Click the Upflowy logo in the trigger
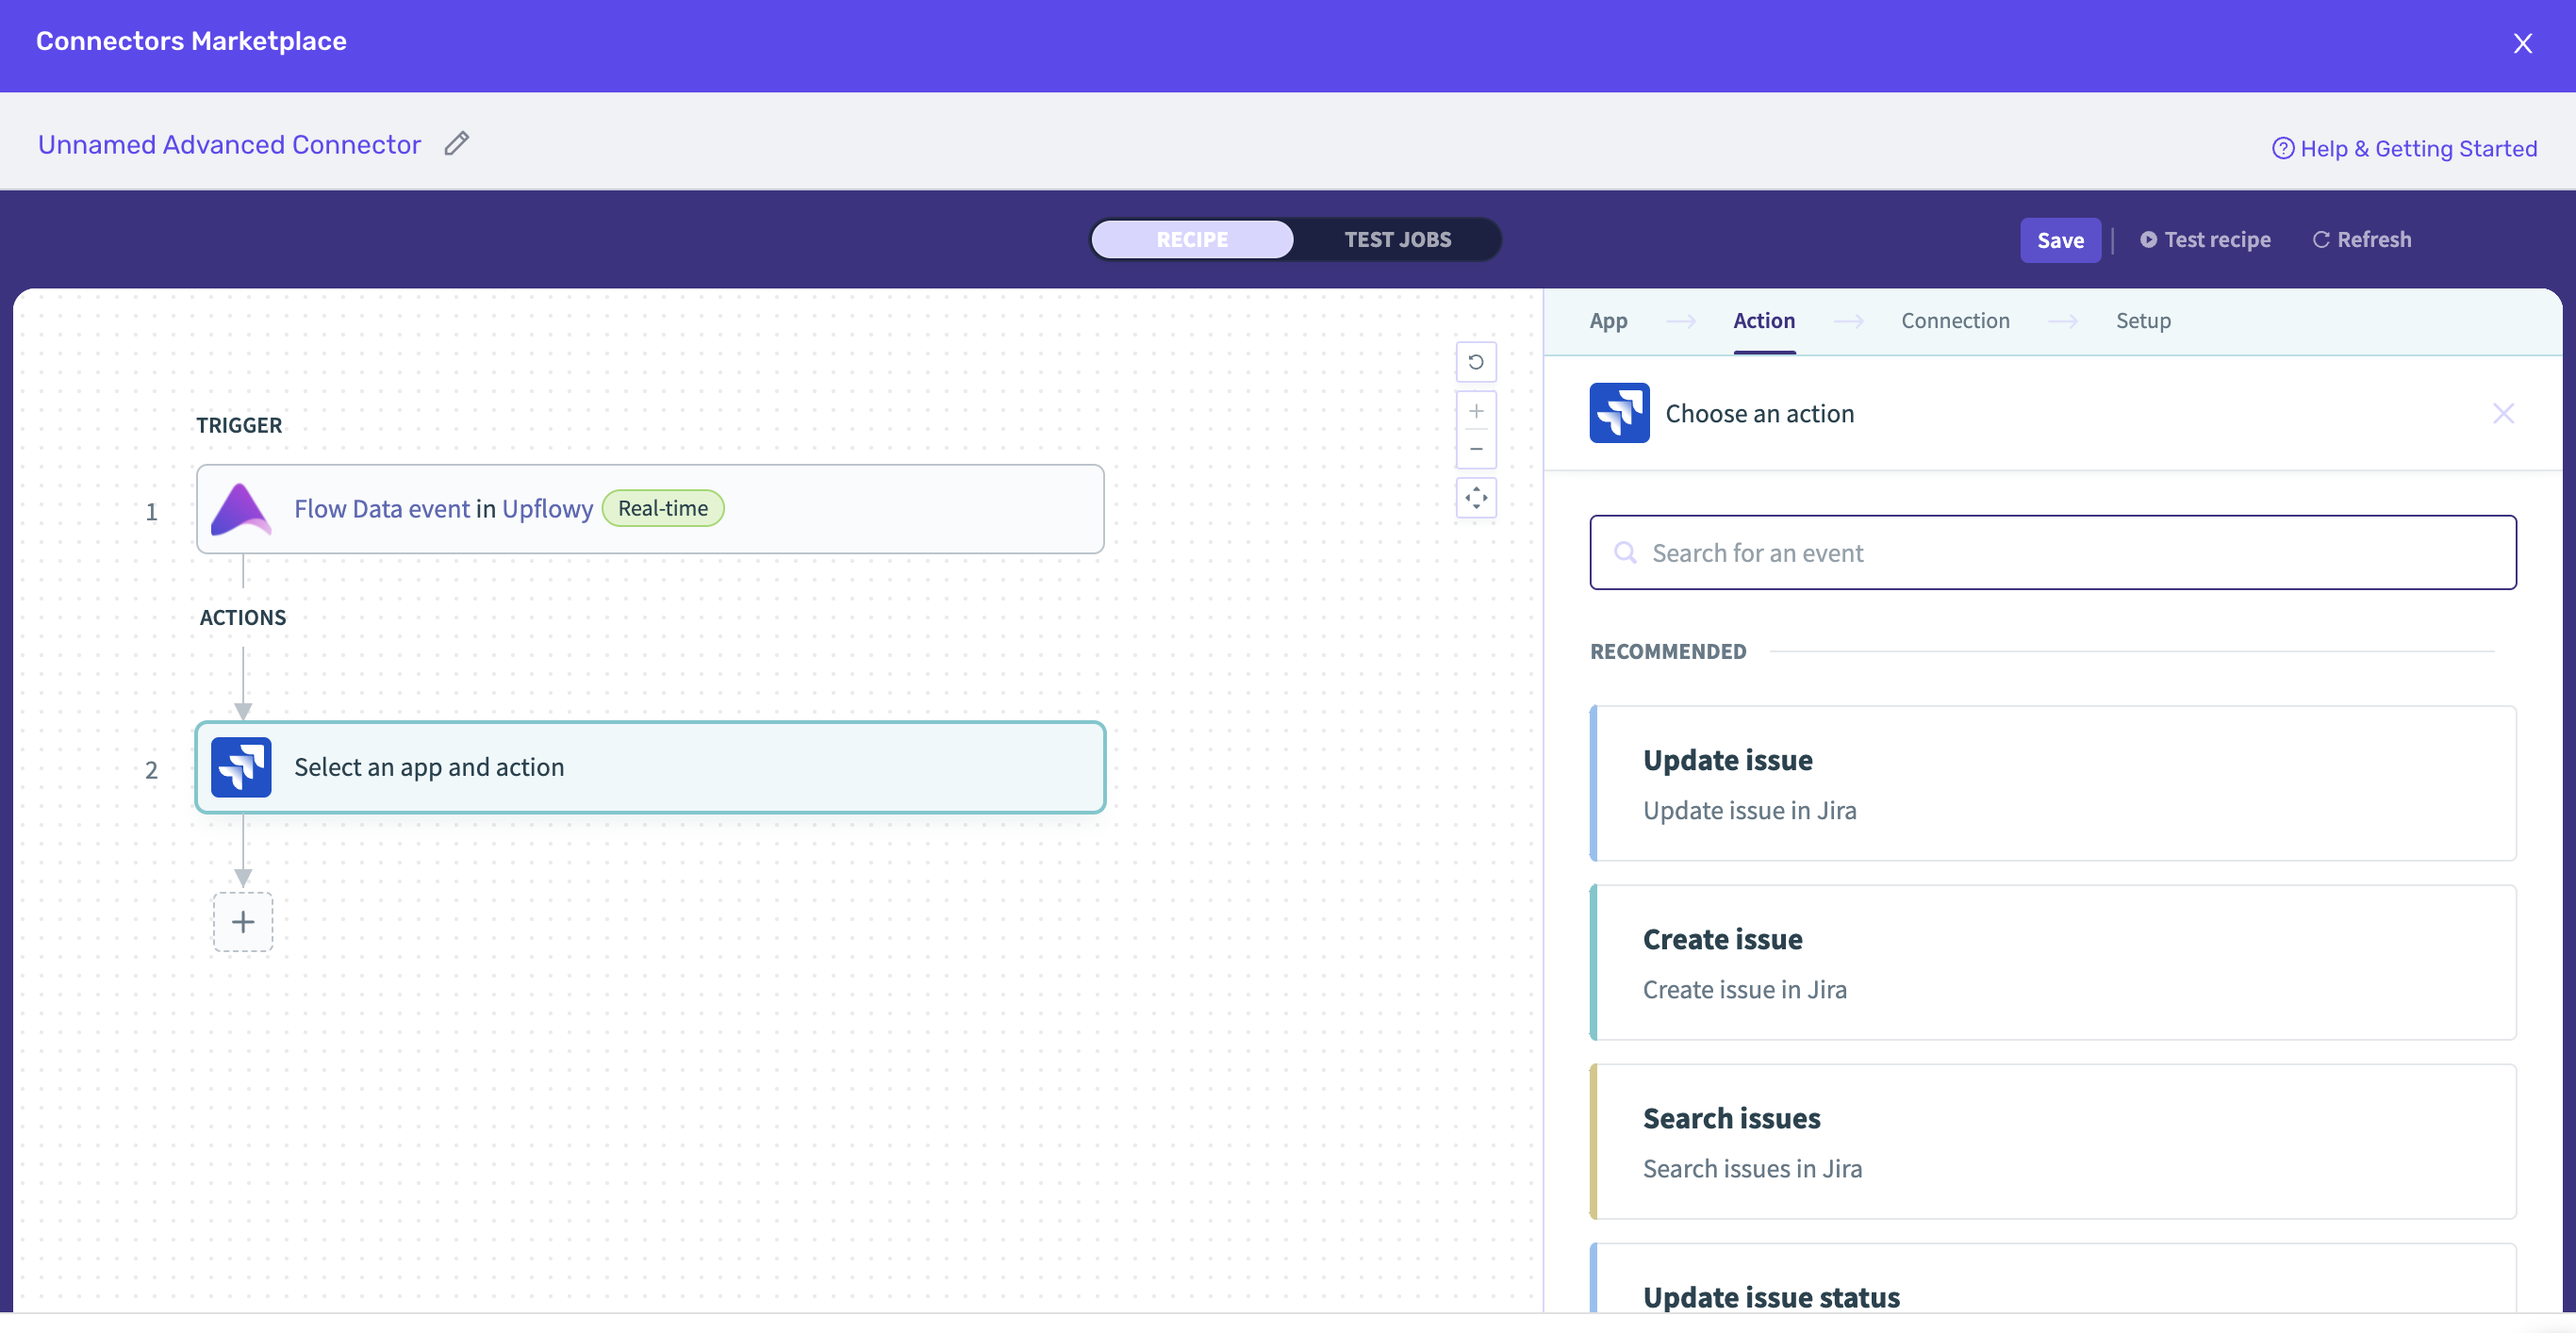The height and width of the screenshot is (1333, 2576). tap(241, 509)
